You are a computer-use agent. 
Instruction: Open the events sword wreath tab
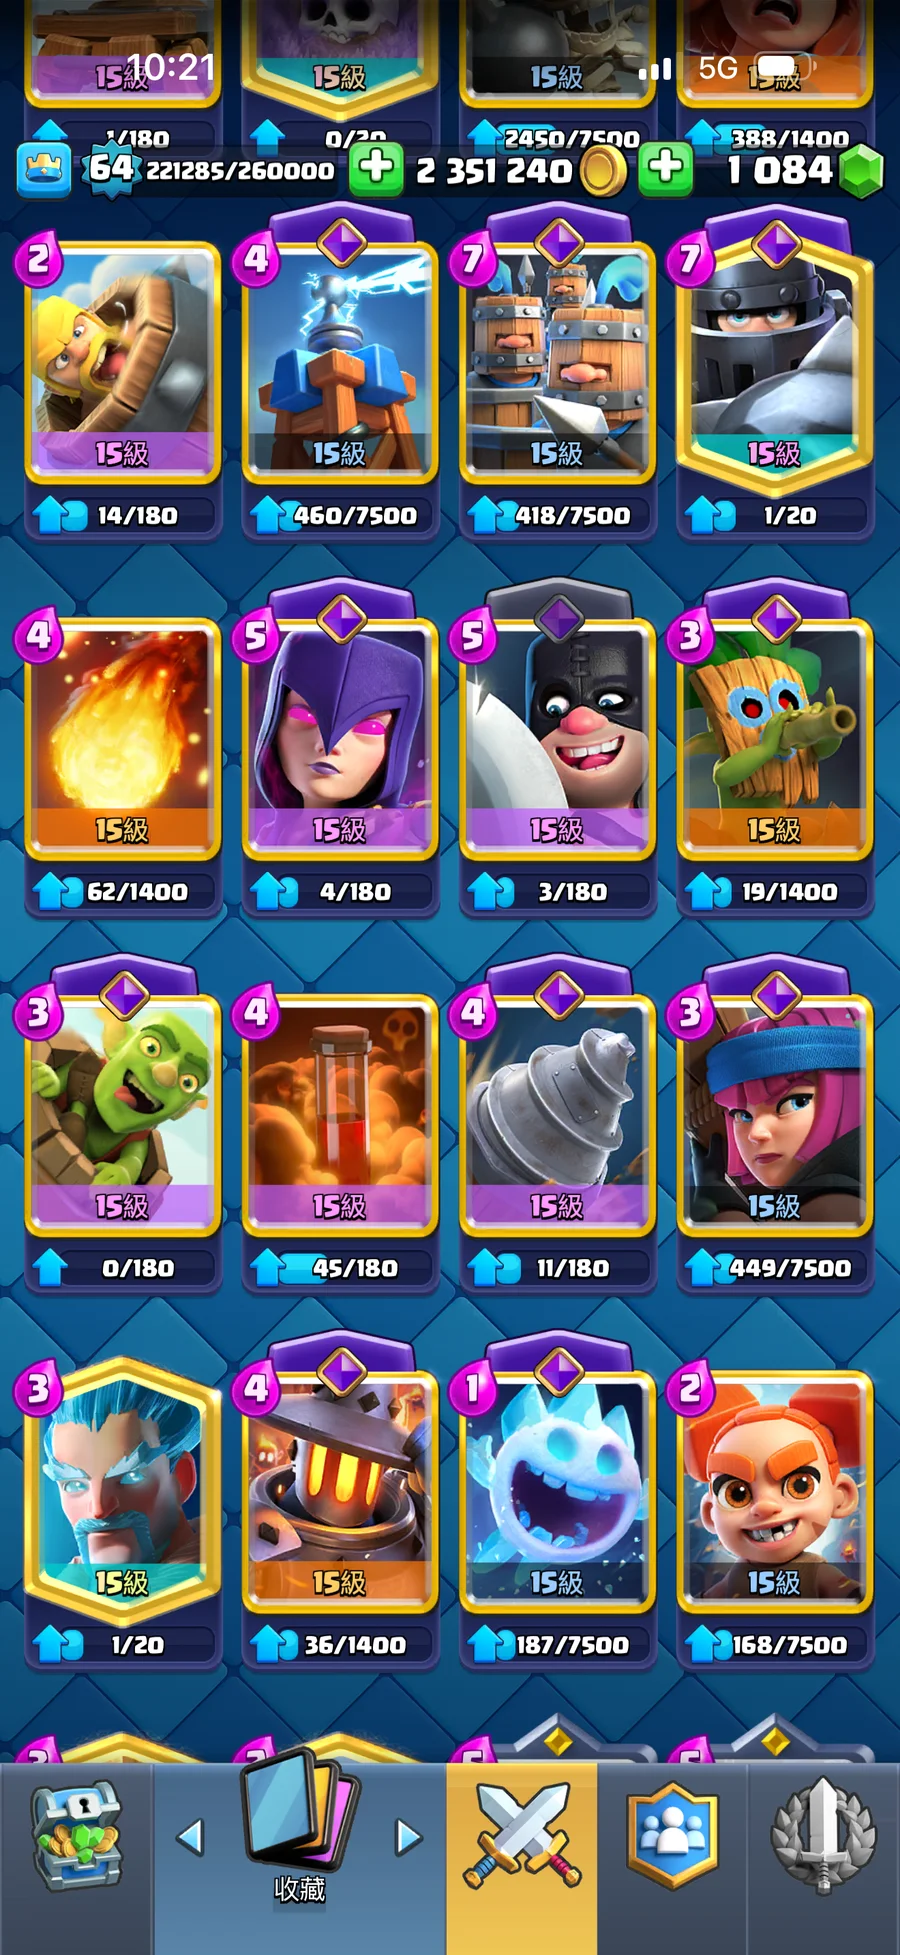pyautogui.click(x=823, y=1836)
